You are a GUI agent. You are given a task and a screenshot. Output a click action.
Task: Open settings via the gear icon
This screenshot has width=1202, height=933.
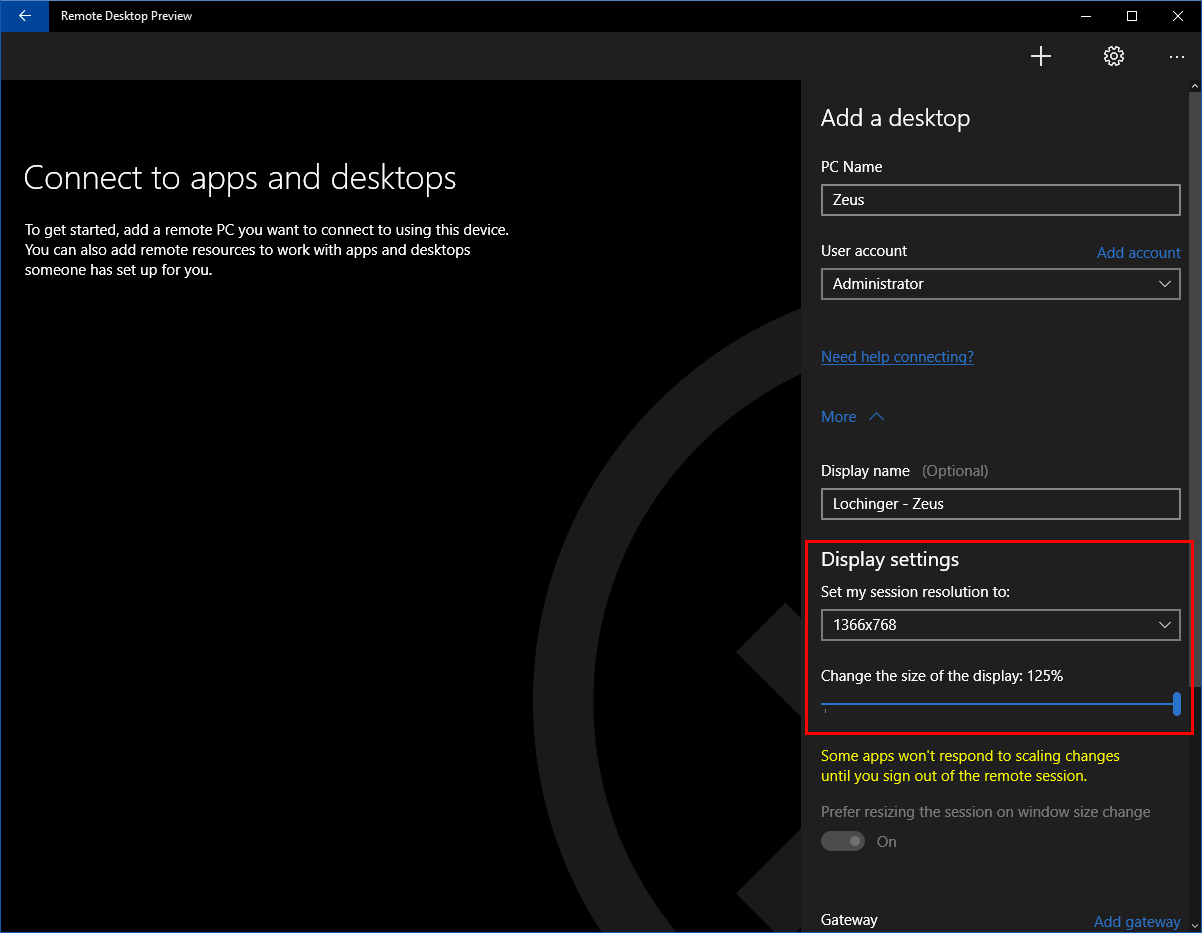pyautogui.click(x=1114, y=56)
